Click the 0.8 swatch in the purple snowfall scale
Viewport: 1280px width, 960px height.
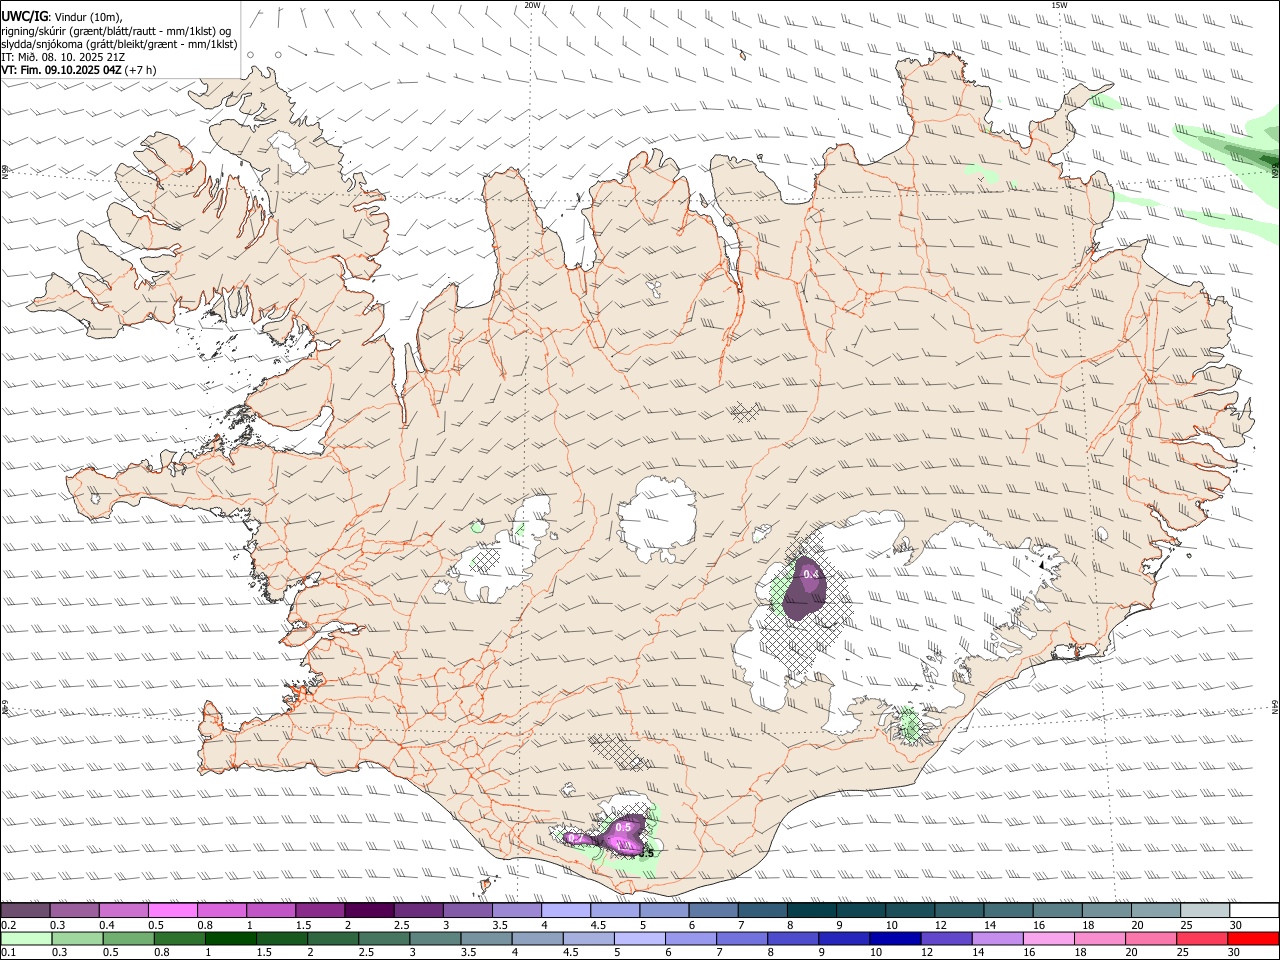tap(222, 910)
